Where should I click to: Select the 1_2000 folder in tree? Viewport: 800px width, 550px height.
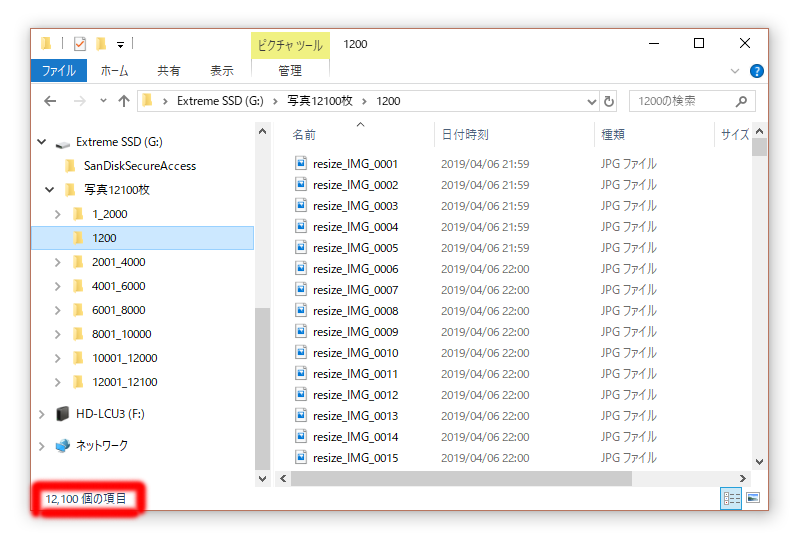click(x=110, y=214)
